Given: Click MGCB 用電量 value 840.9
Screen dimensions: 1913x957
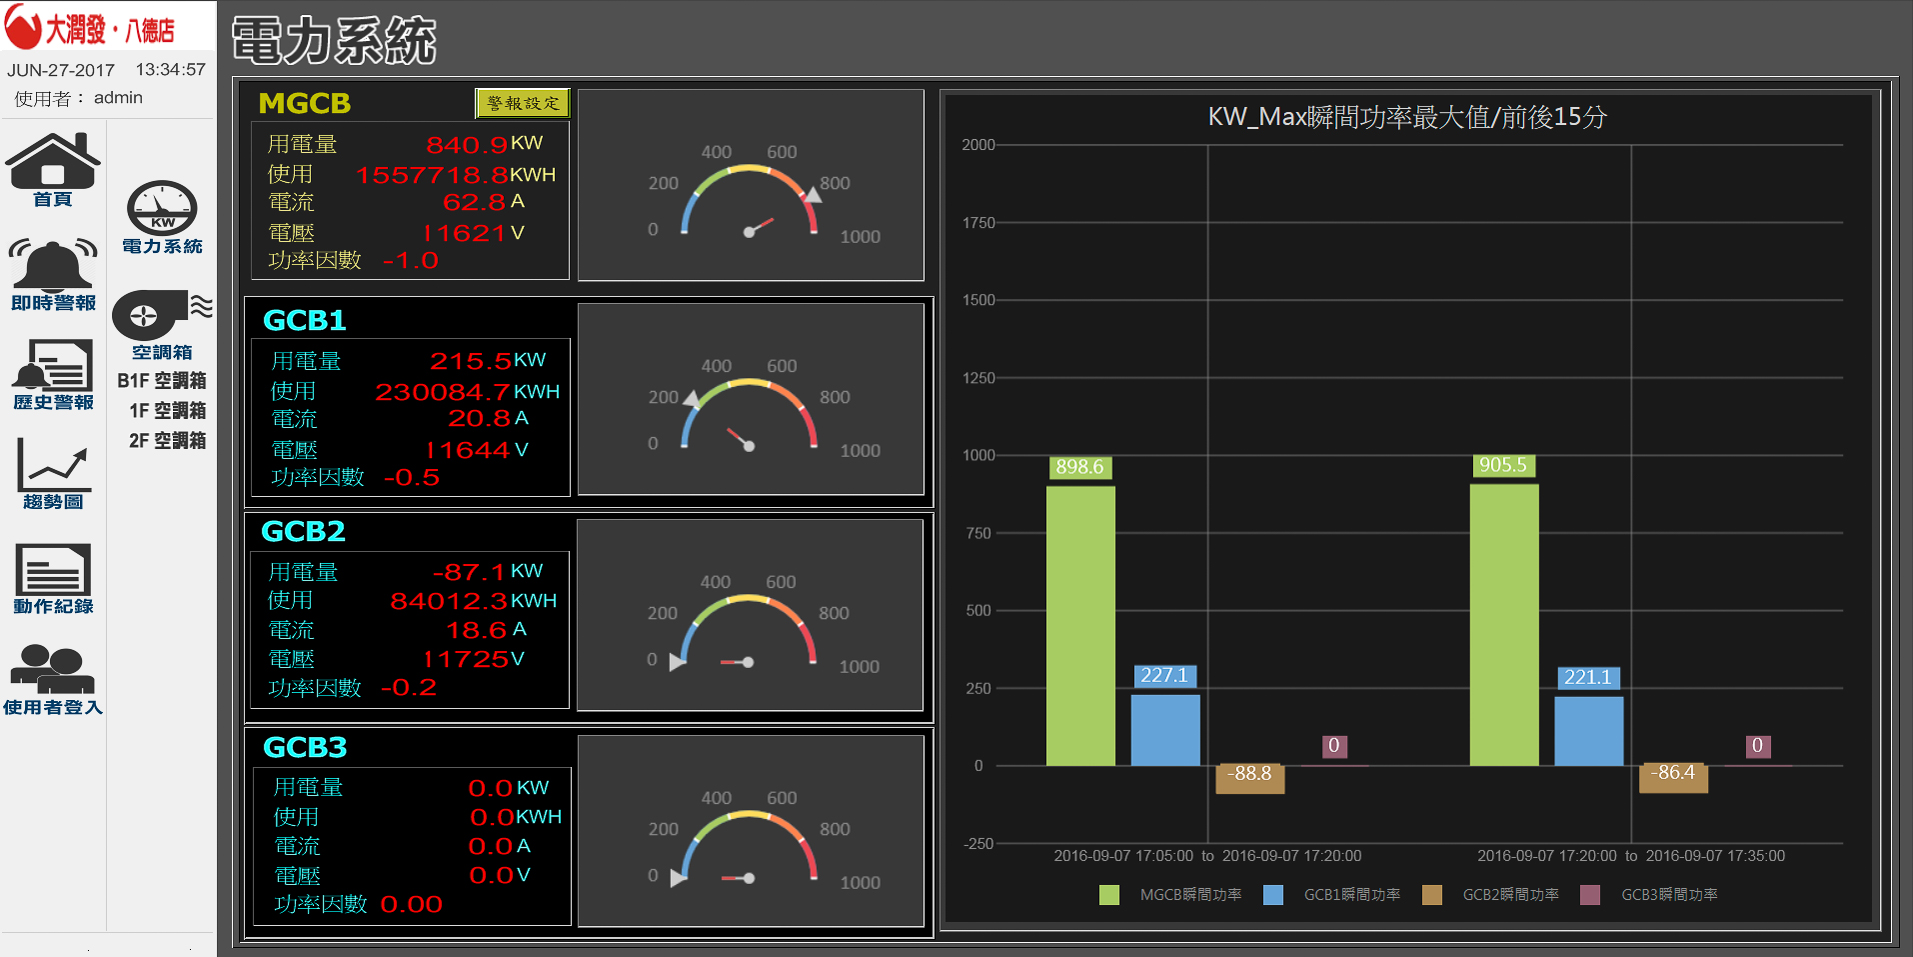Looking at the screenshot, I should [467, 145].
